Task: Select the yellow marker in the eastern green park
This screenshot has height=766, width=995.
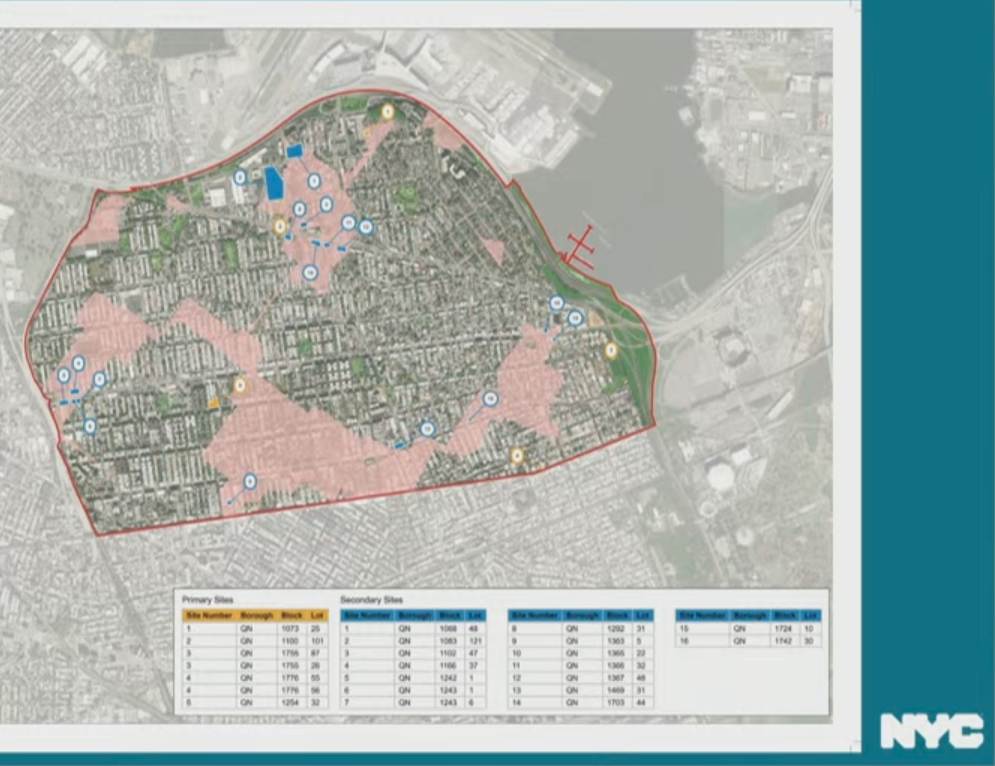Action: coord(610,351)
